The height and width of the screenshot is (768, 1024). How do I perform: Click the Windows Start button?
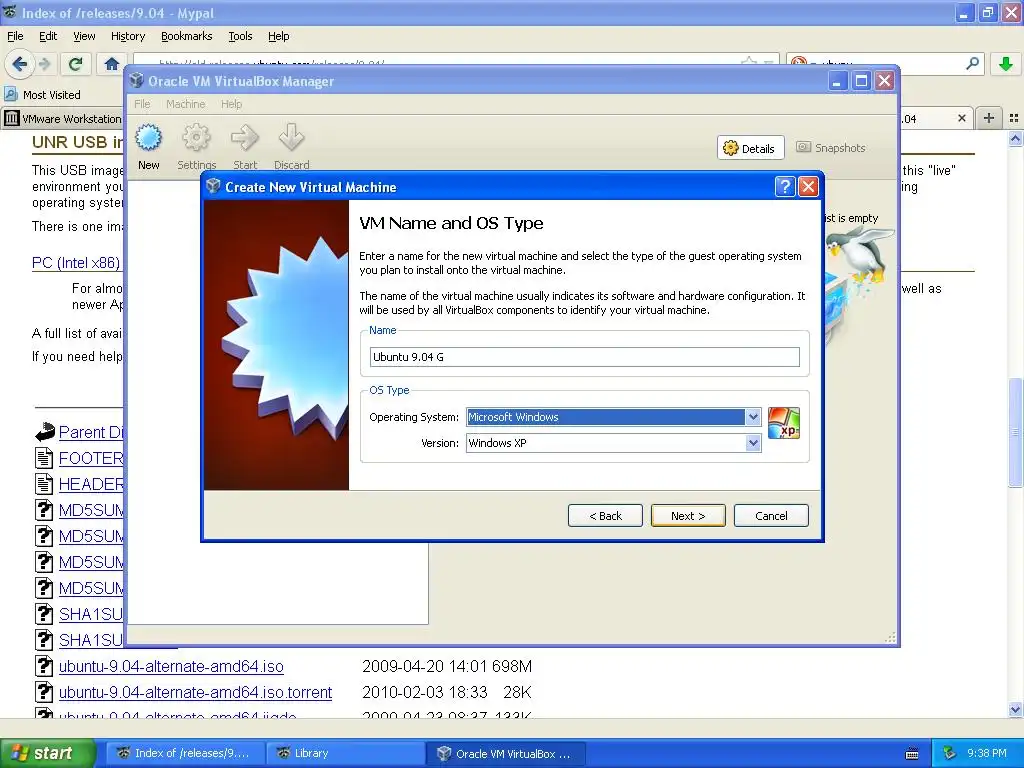(x=47, y=754)
